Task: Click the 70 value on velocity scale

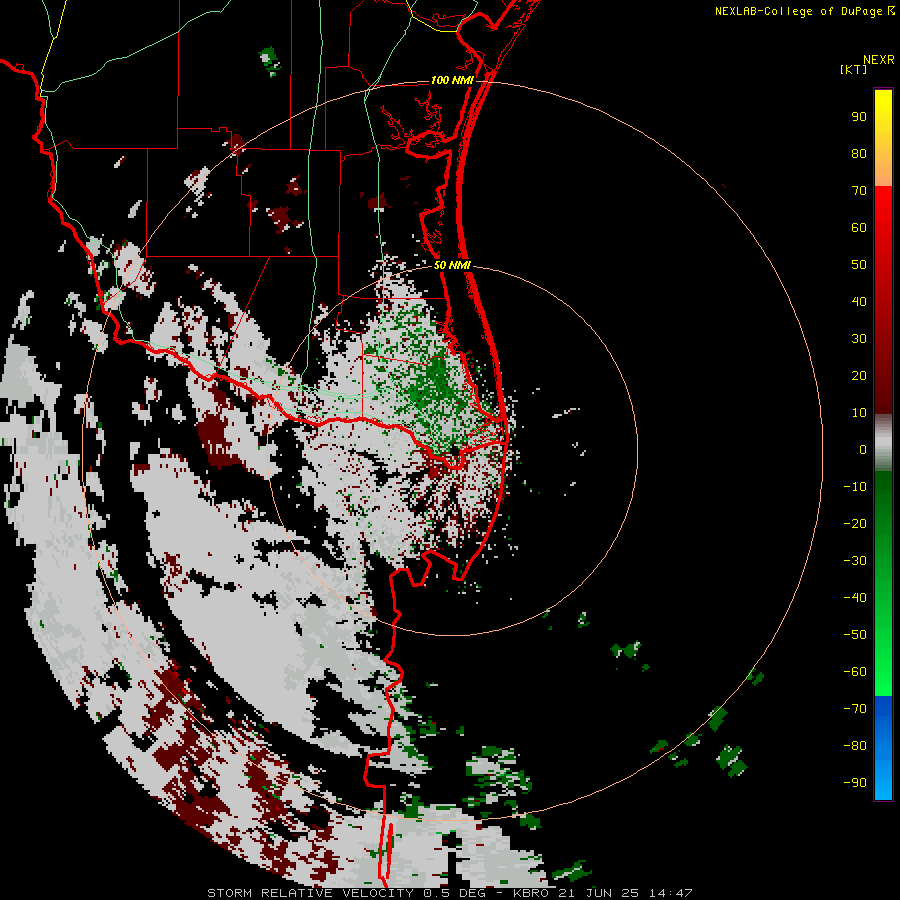Action: coord(859,191)
